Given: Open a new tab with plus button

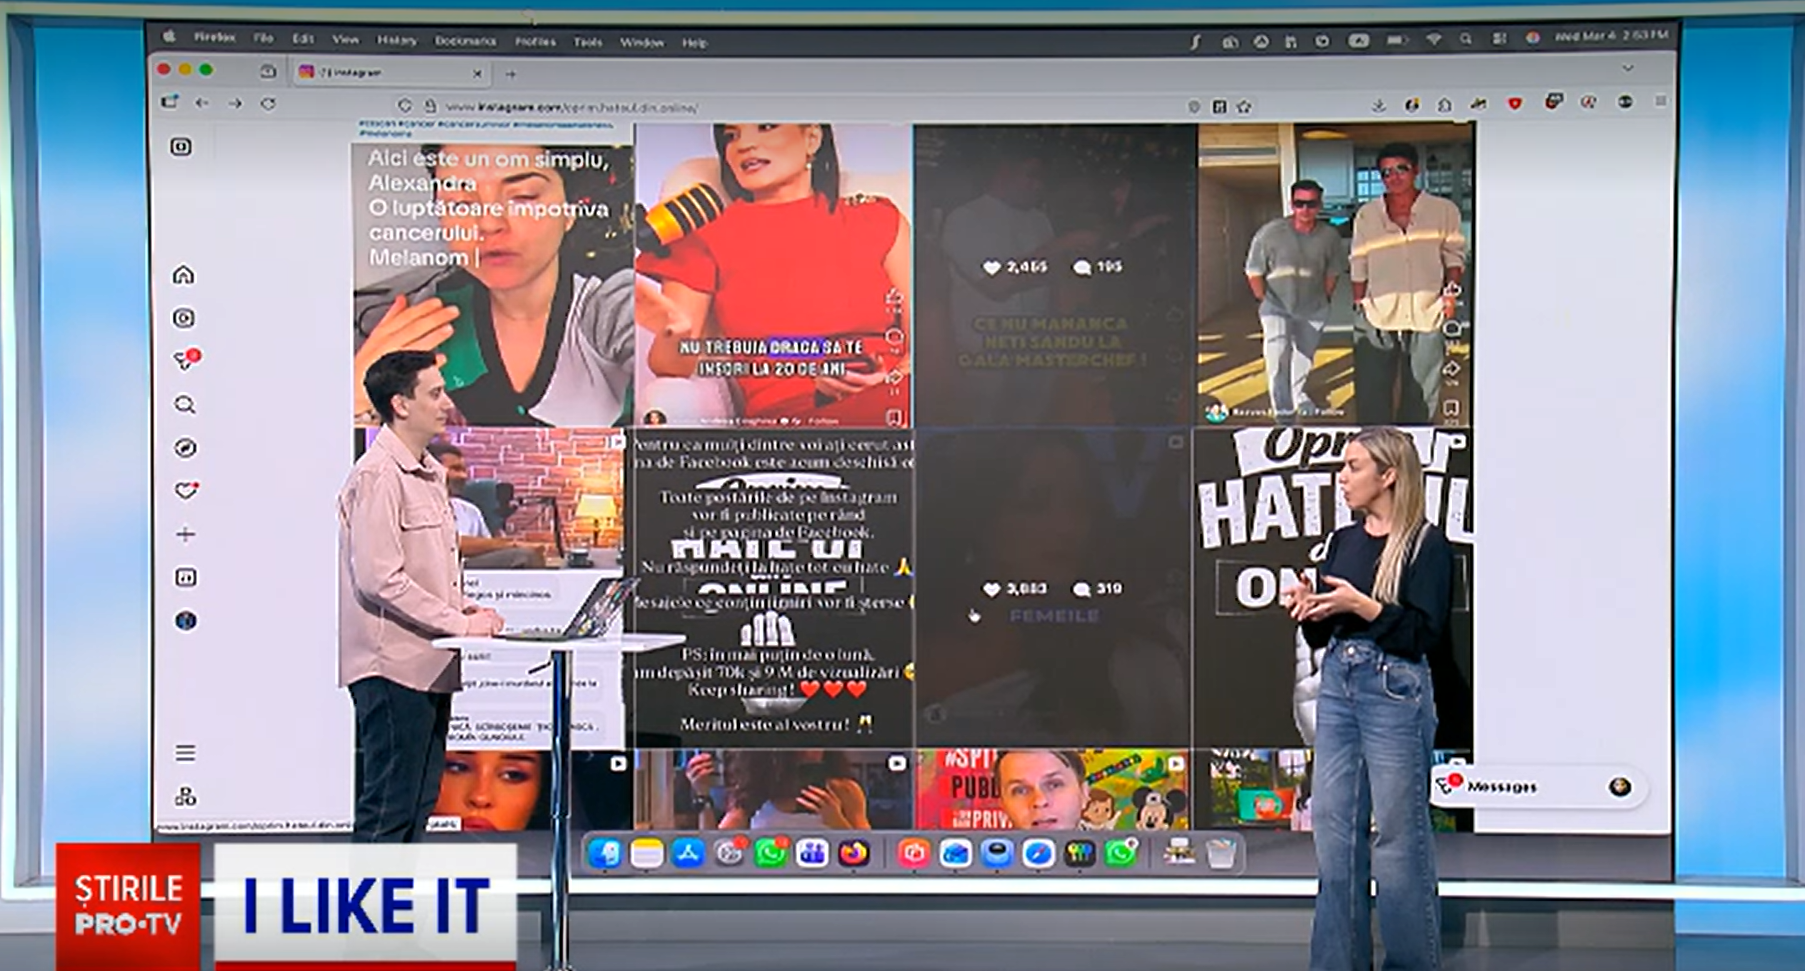Looking at the screenshot, I should (511, 74).
